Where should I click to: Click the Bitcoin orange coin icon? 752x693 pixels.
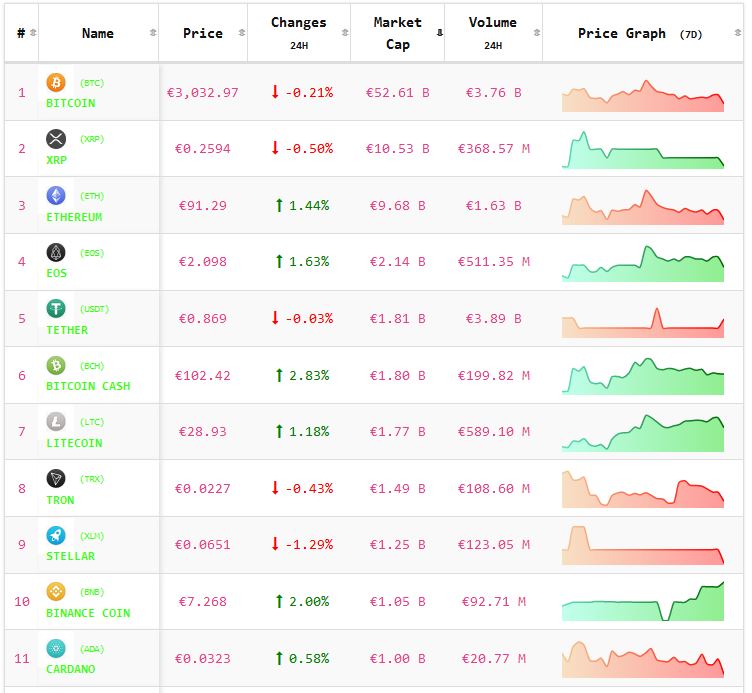(56, 82)
